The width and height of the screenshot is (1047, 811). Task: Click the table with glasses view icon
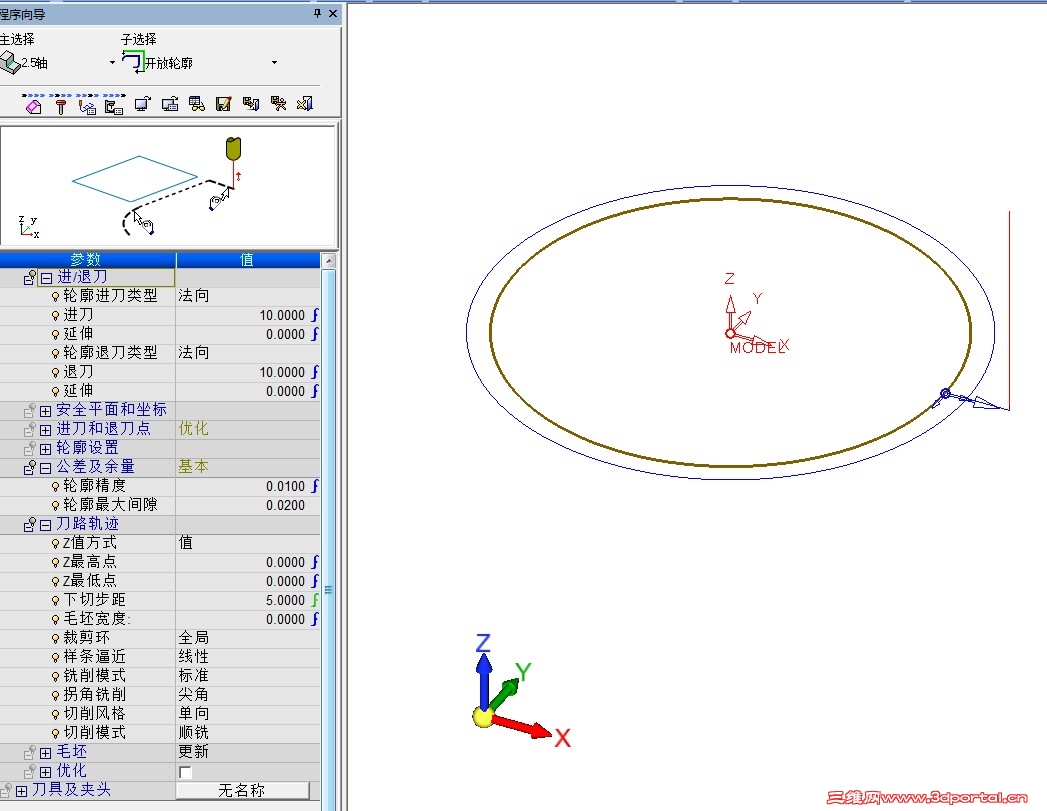(196, 104)
